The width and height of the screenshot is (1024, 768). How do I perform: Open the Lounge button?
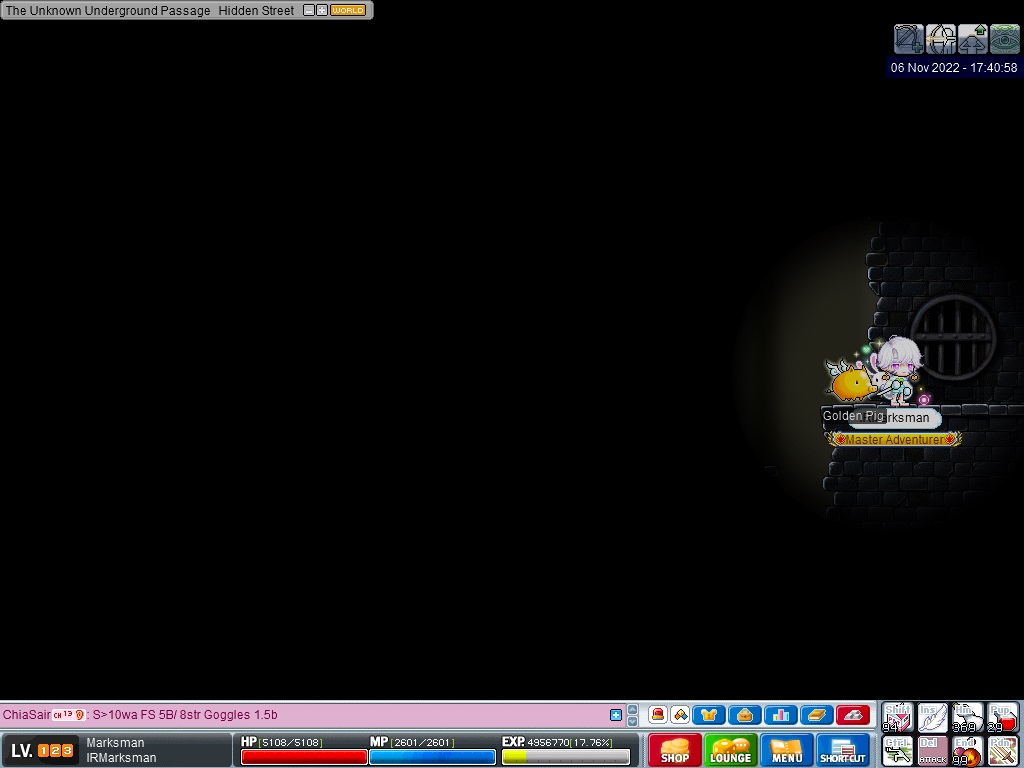click(x=731, y=750)
